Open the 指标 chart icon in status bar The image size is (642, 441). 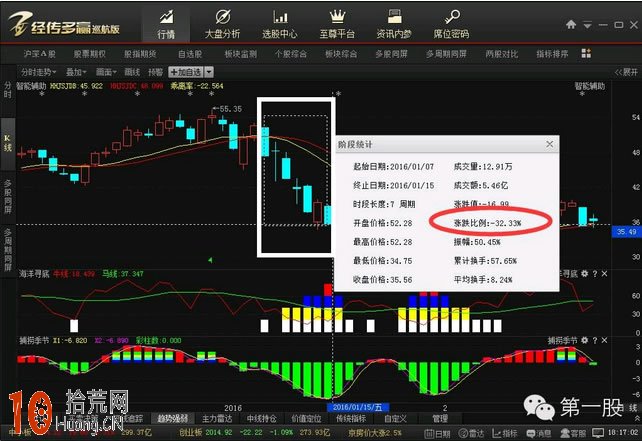tap(505, 433)
